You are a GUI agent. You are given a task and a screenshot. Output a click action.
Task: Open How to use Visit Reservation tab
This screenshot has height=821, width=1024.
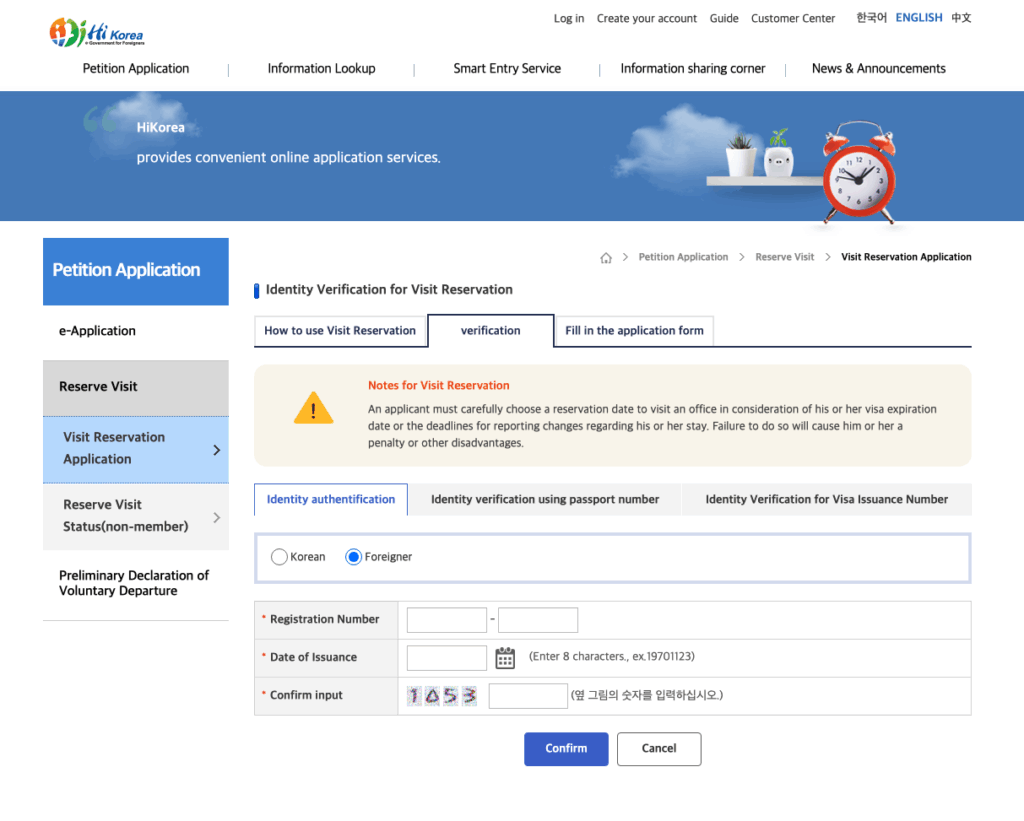click(340, 331)
